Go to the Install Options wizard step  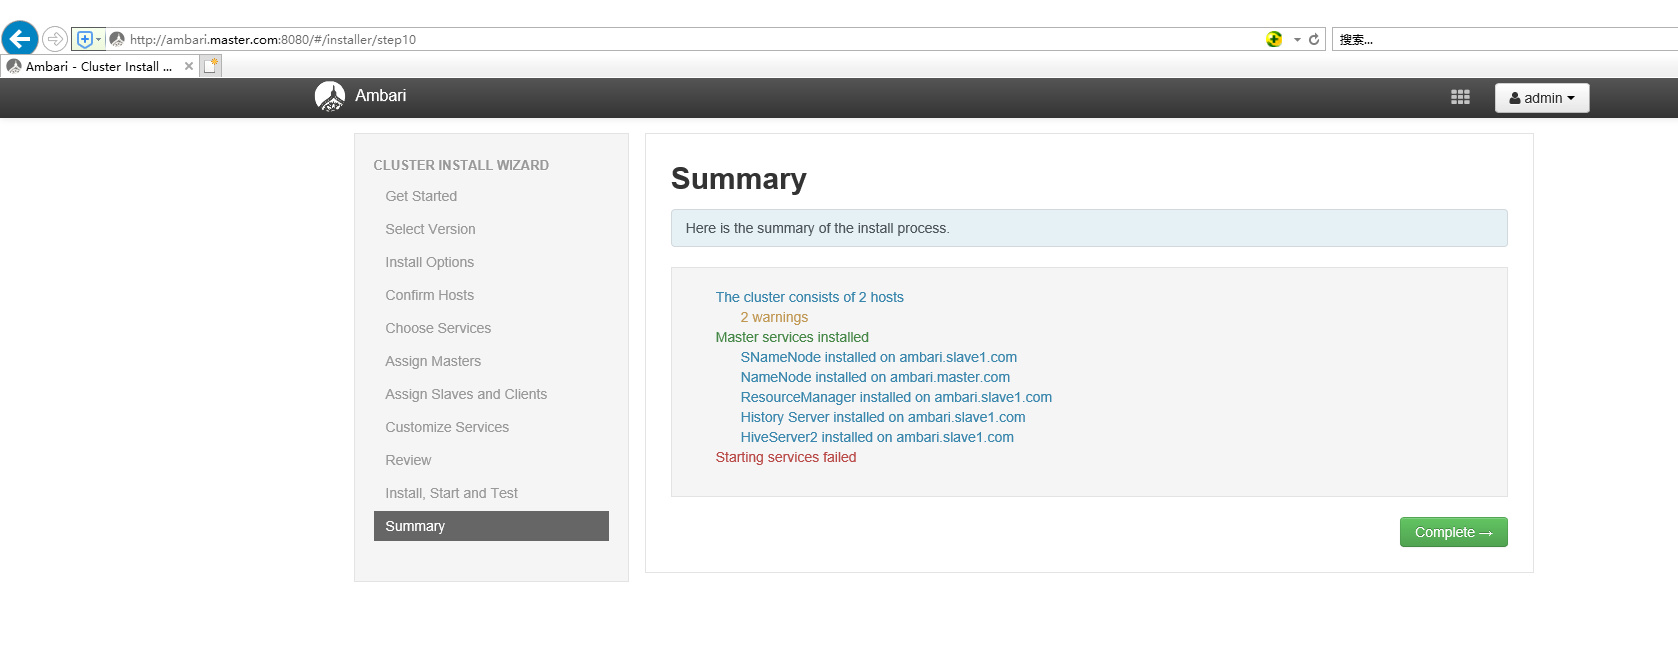[429, 262]
